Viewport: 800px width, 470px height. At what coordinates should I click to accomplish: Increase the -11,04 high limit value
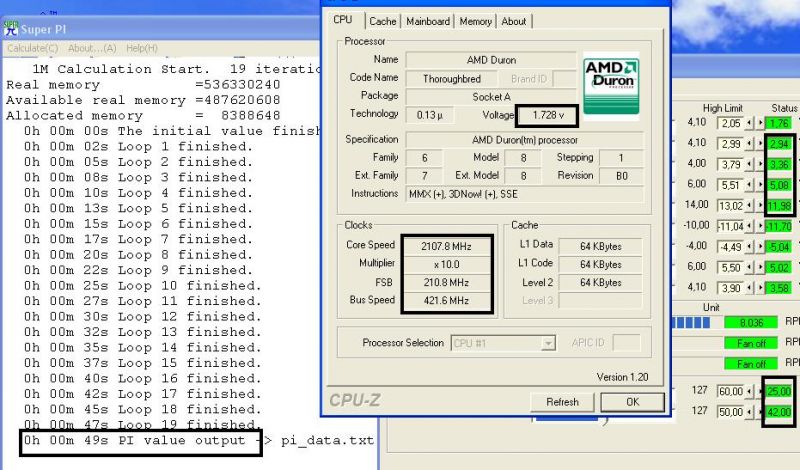tap(760, 226)
